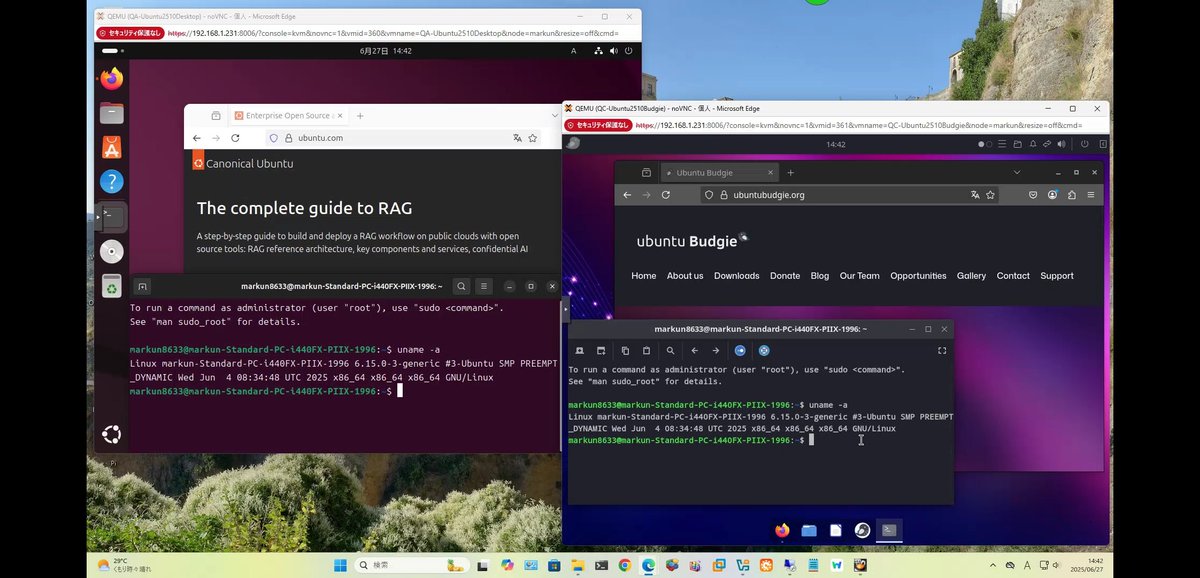Open Donate on Ubuntu Budgie site
Viewport: 1200px width, 578px height.
click(785, 276)
